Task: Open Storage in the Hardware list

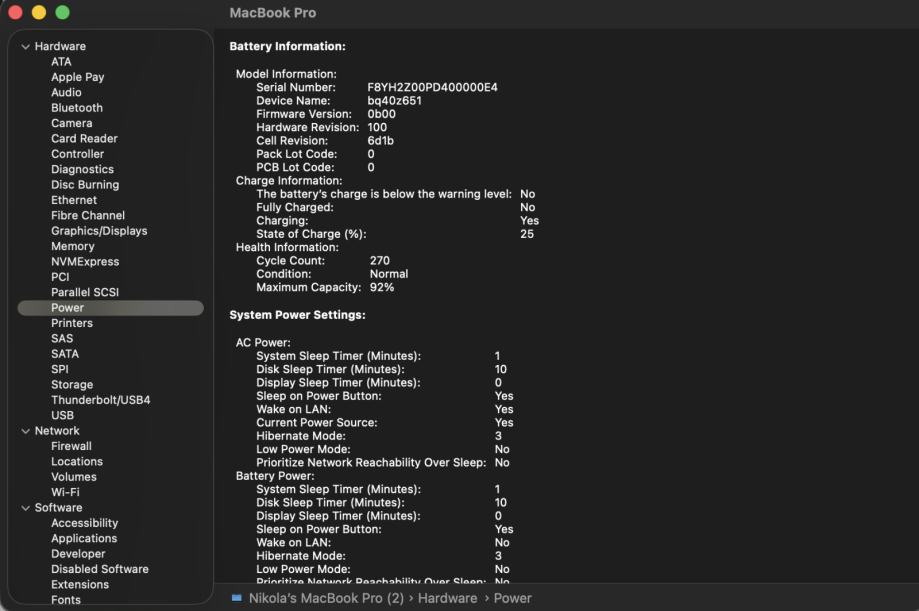Action: [x=72, y=385]
